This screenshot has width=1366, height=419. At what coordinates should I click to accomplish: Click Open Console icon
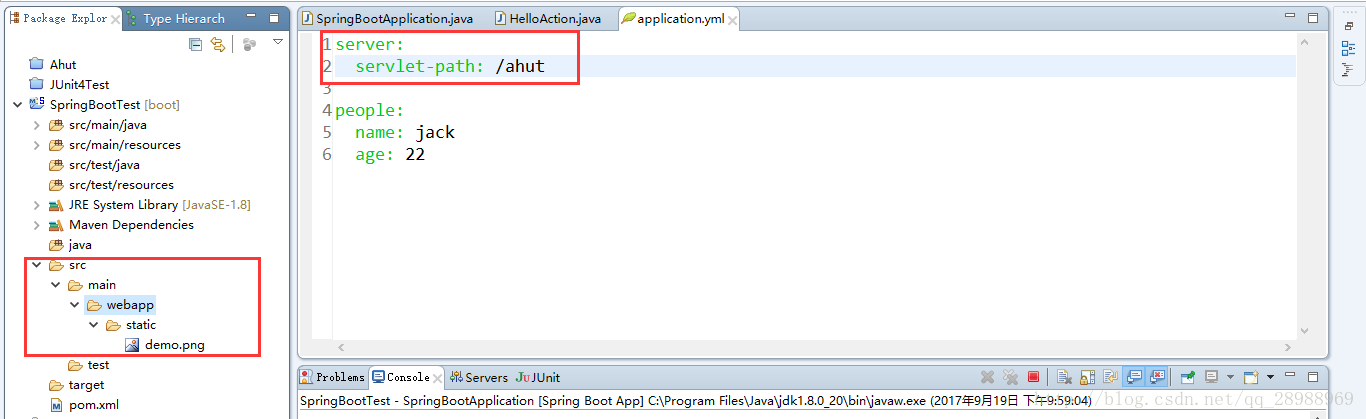pyautogui.click(x=1251, y=377)
